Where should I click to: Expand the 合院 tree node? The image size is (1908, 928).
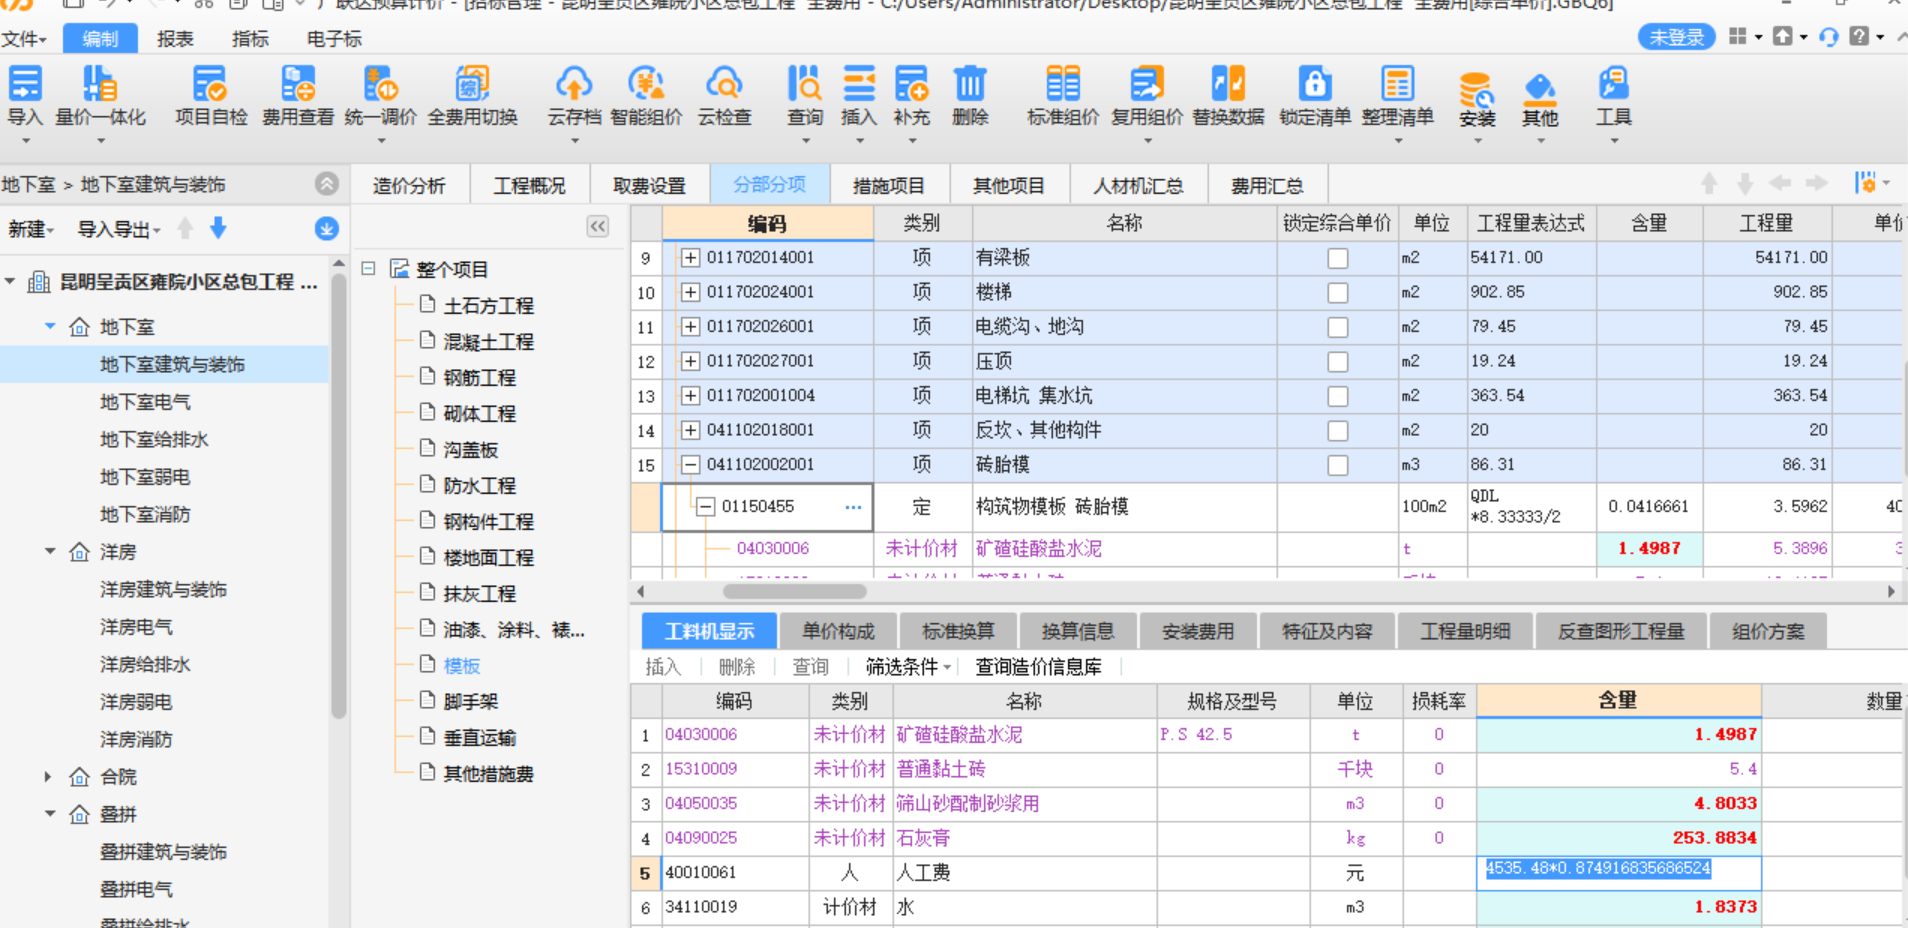tap(48, 777)
